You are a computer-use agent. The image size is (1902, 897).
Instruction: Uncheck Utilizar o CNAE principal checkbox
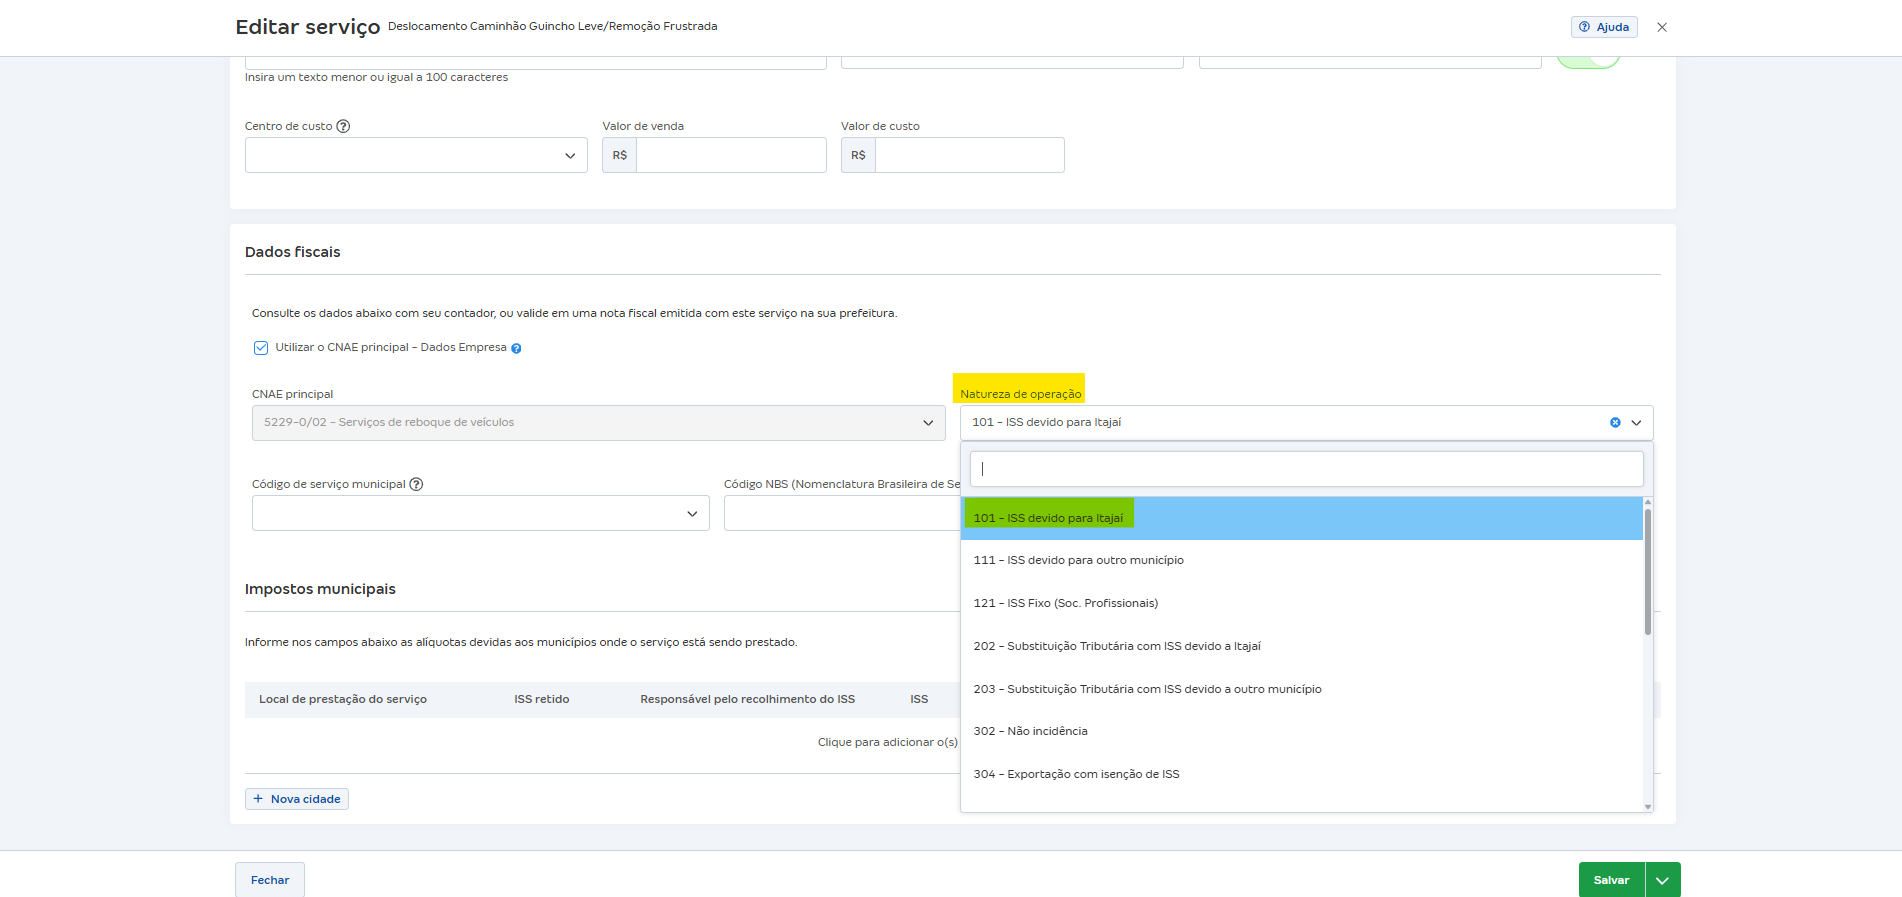point(261,348)
